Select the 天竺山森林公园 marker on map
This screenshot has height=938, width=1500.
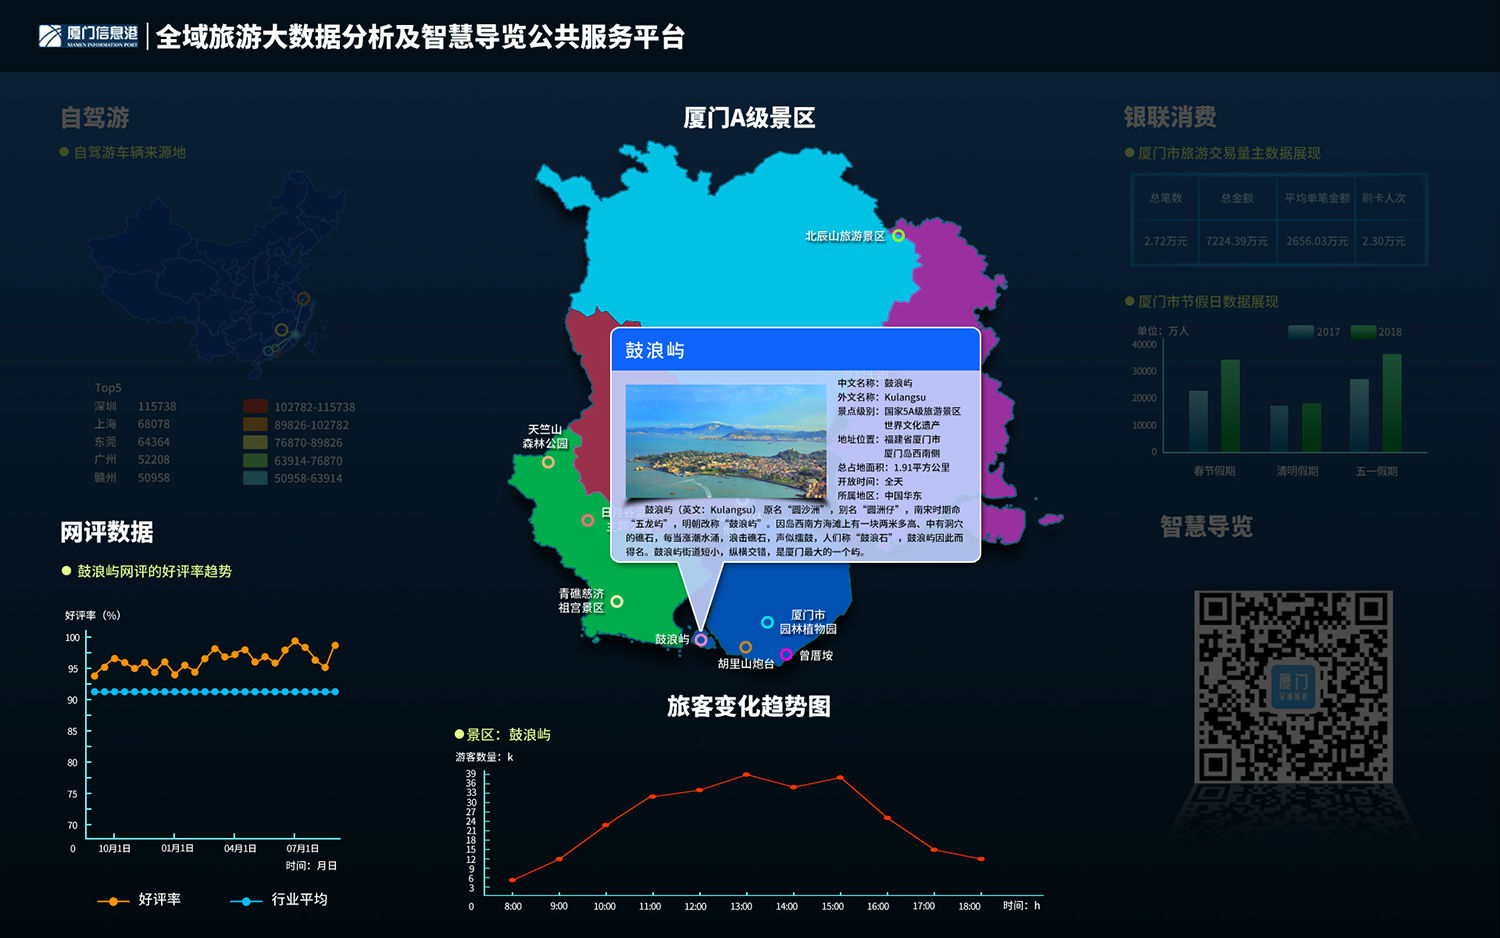tap(548, 462)
